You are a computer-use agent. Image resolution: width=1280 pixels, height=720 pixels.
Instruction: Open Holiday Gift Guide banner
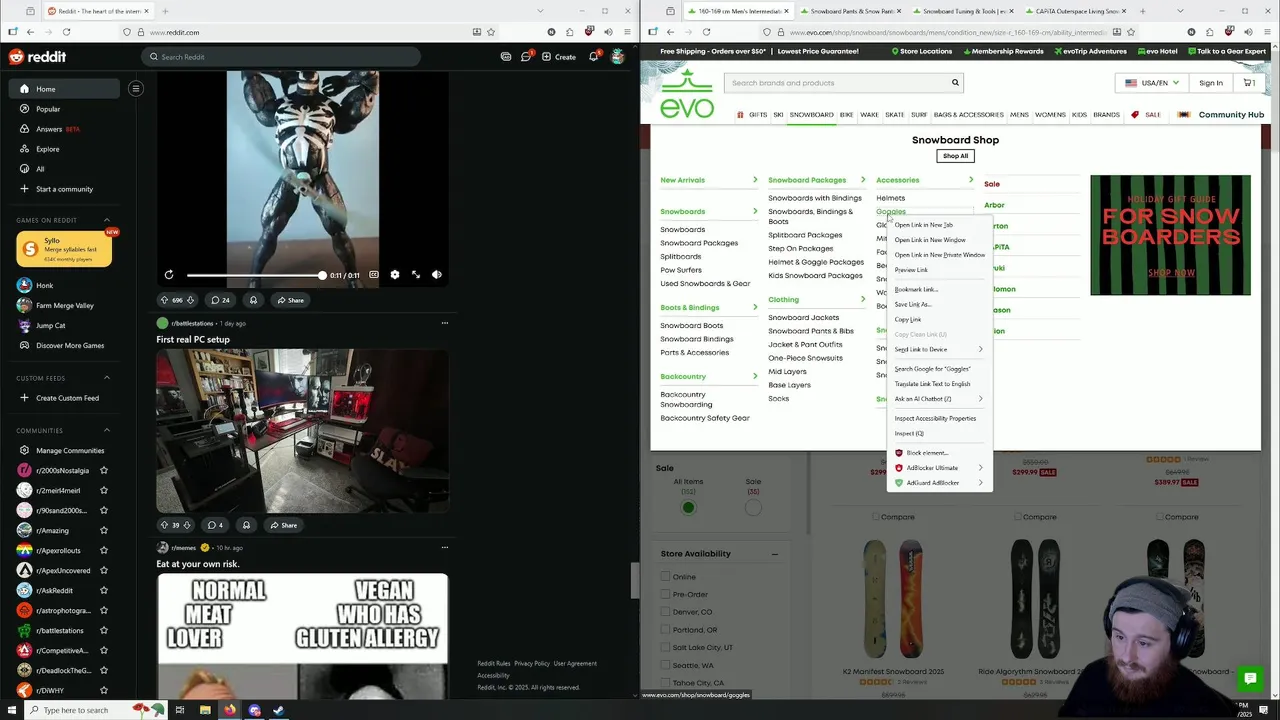(1170, 235)
